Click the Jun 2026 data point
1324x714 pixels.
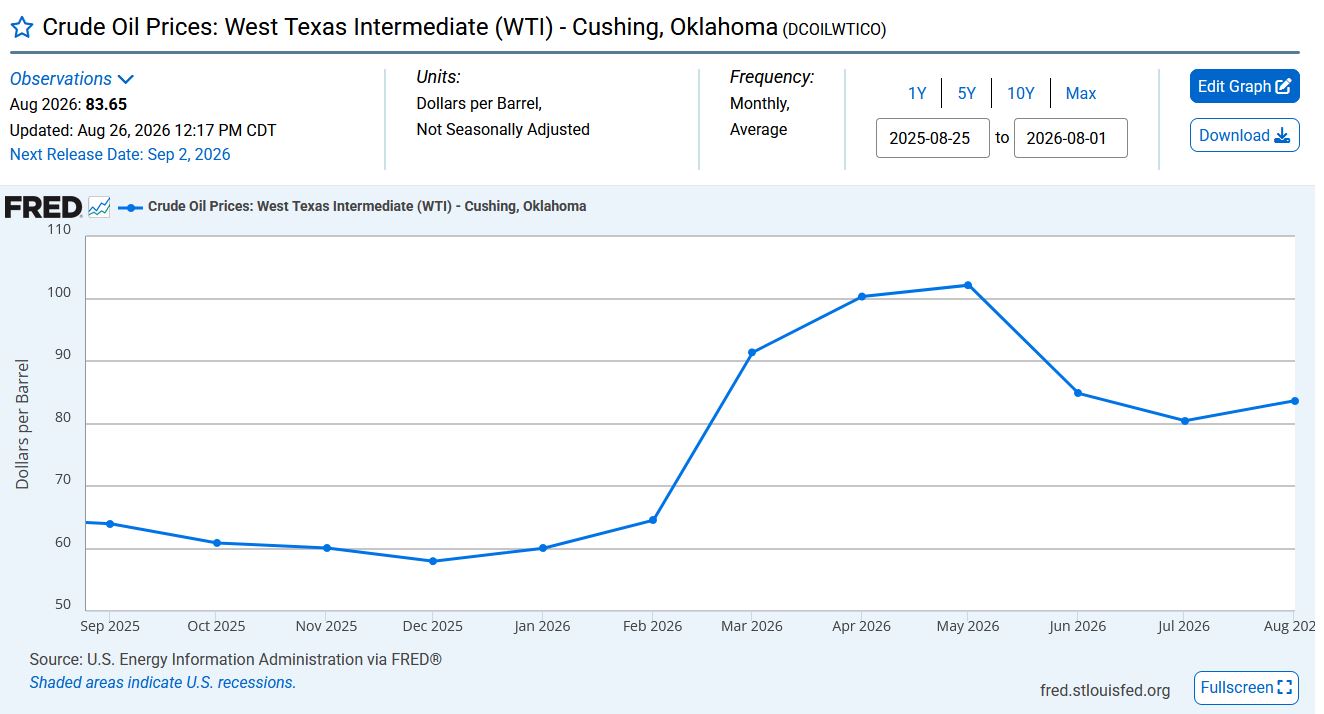pos(1078,393)
